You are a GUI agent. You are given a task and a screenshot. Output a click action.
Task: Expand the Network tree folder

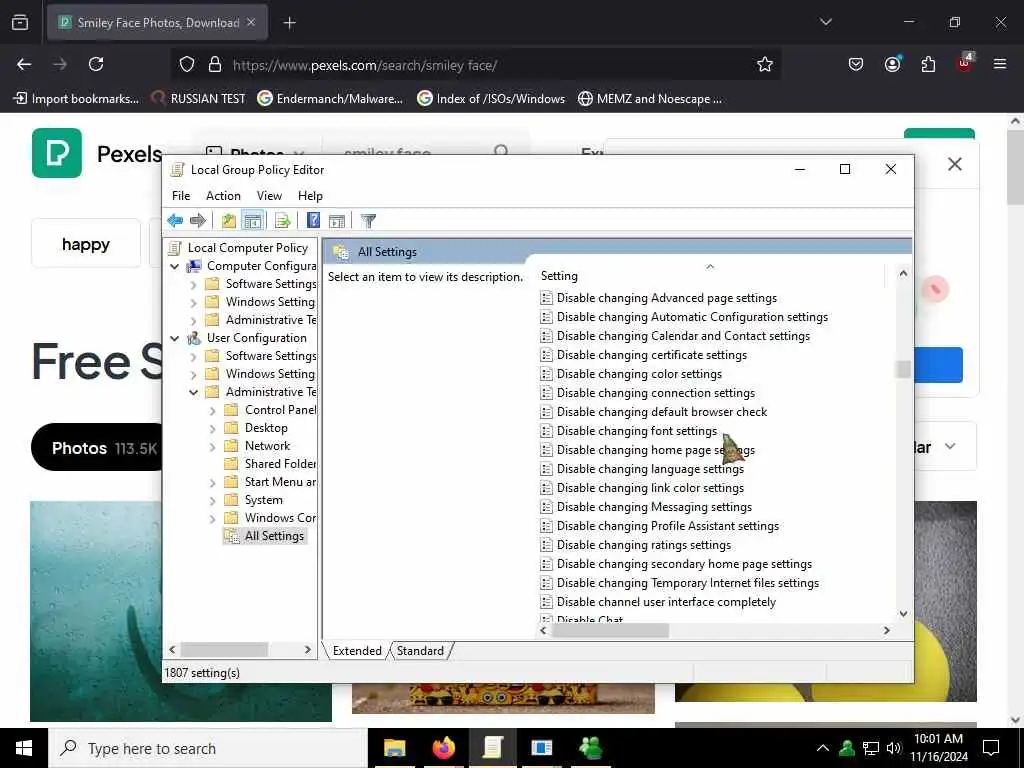[x=212, y=447]
